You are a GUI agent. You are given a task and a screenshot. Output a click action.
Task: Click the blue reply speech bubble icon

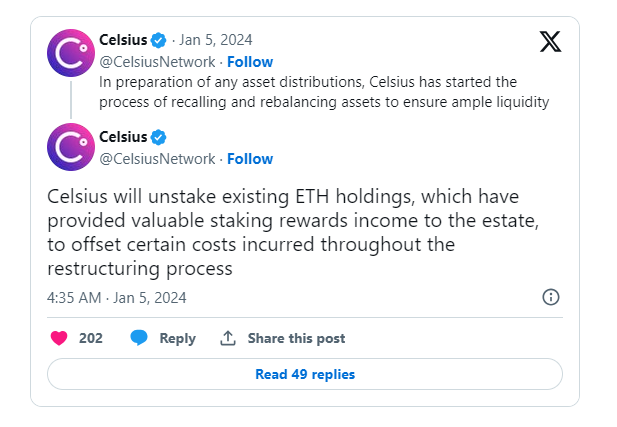tap(139, 338)
